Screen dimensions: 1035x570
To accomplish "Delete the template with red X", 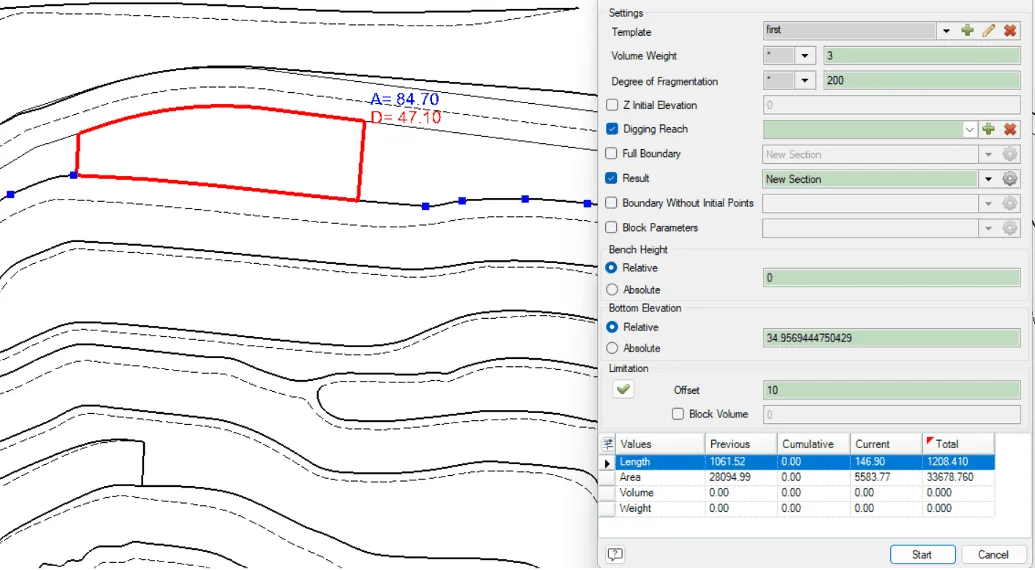I will 1009,30.
